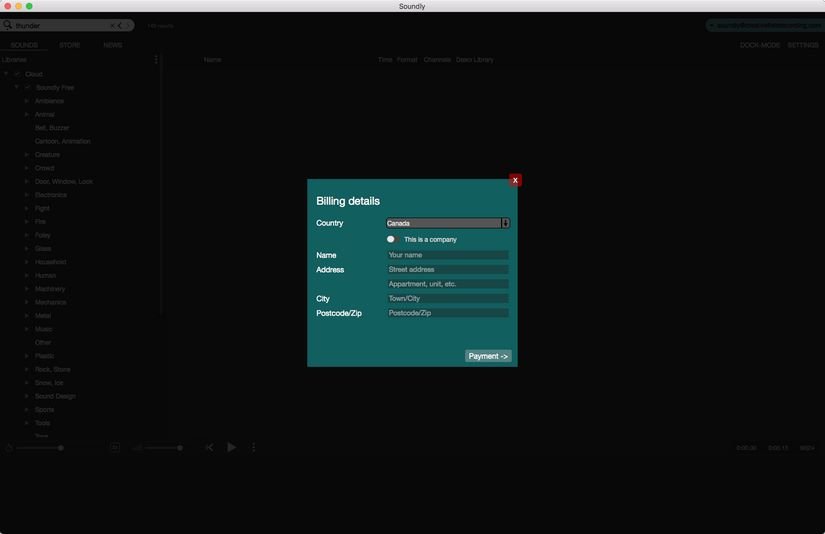Toggle the "This is a company" switch
This screenshot has height=534, width=825.
392,239
